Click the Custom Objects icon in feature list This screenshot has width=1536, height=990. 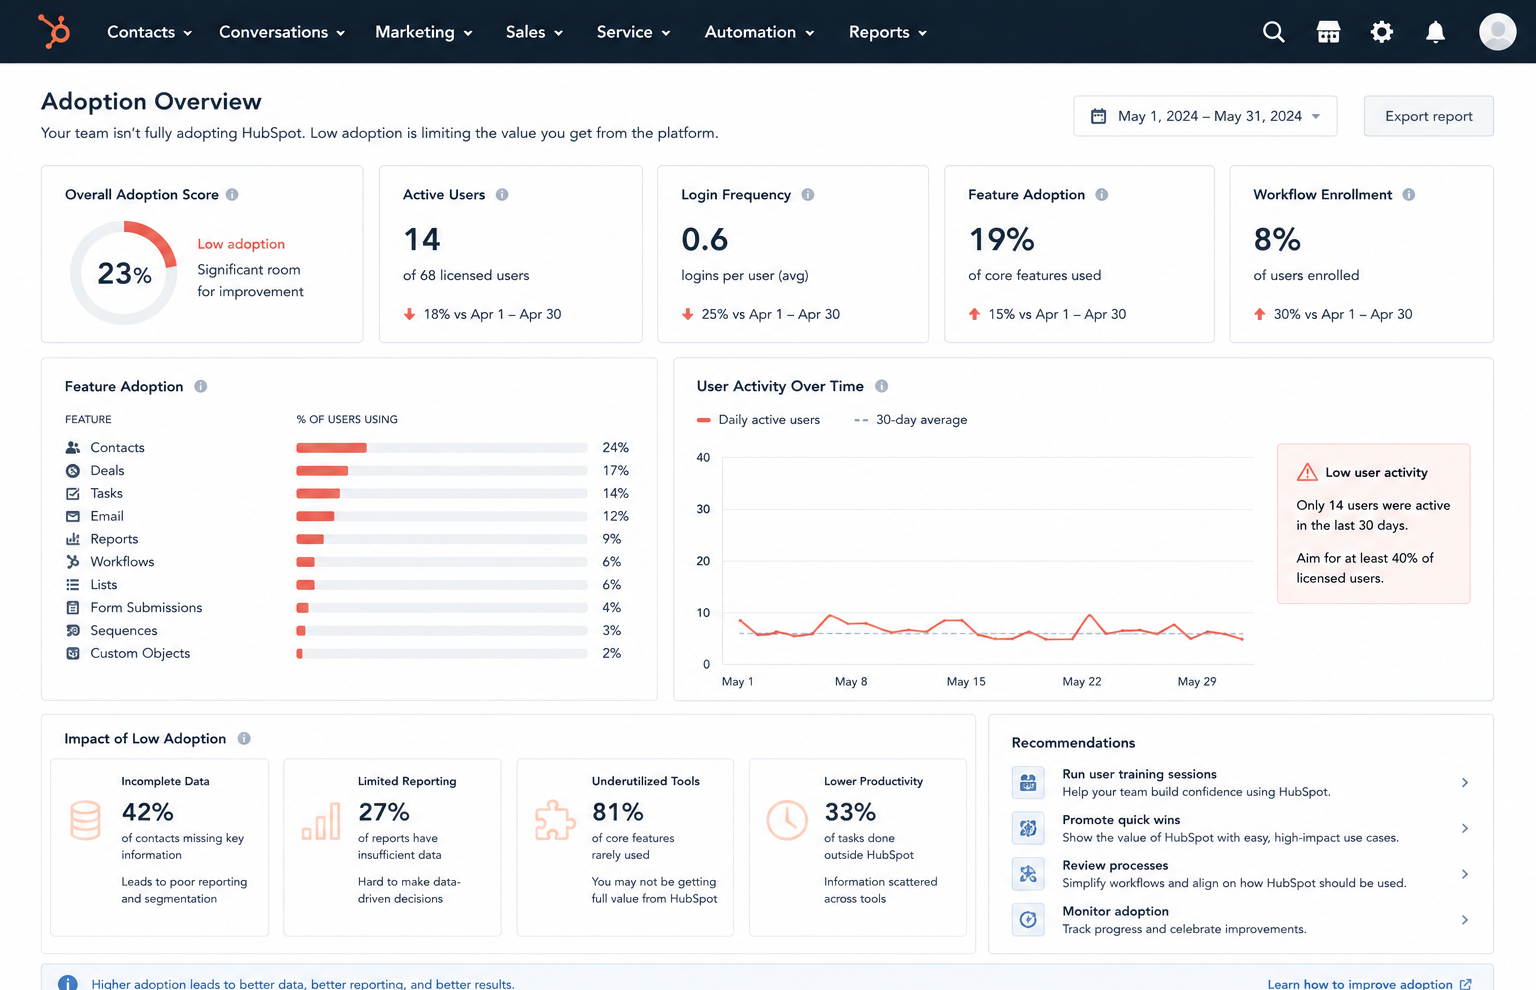pos(73,654)
